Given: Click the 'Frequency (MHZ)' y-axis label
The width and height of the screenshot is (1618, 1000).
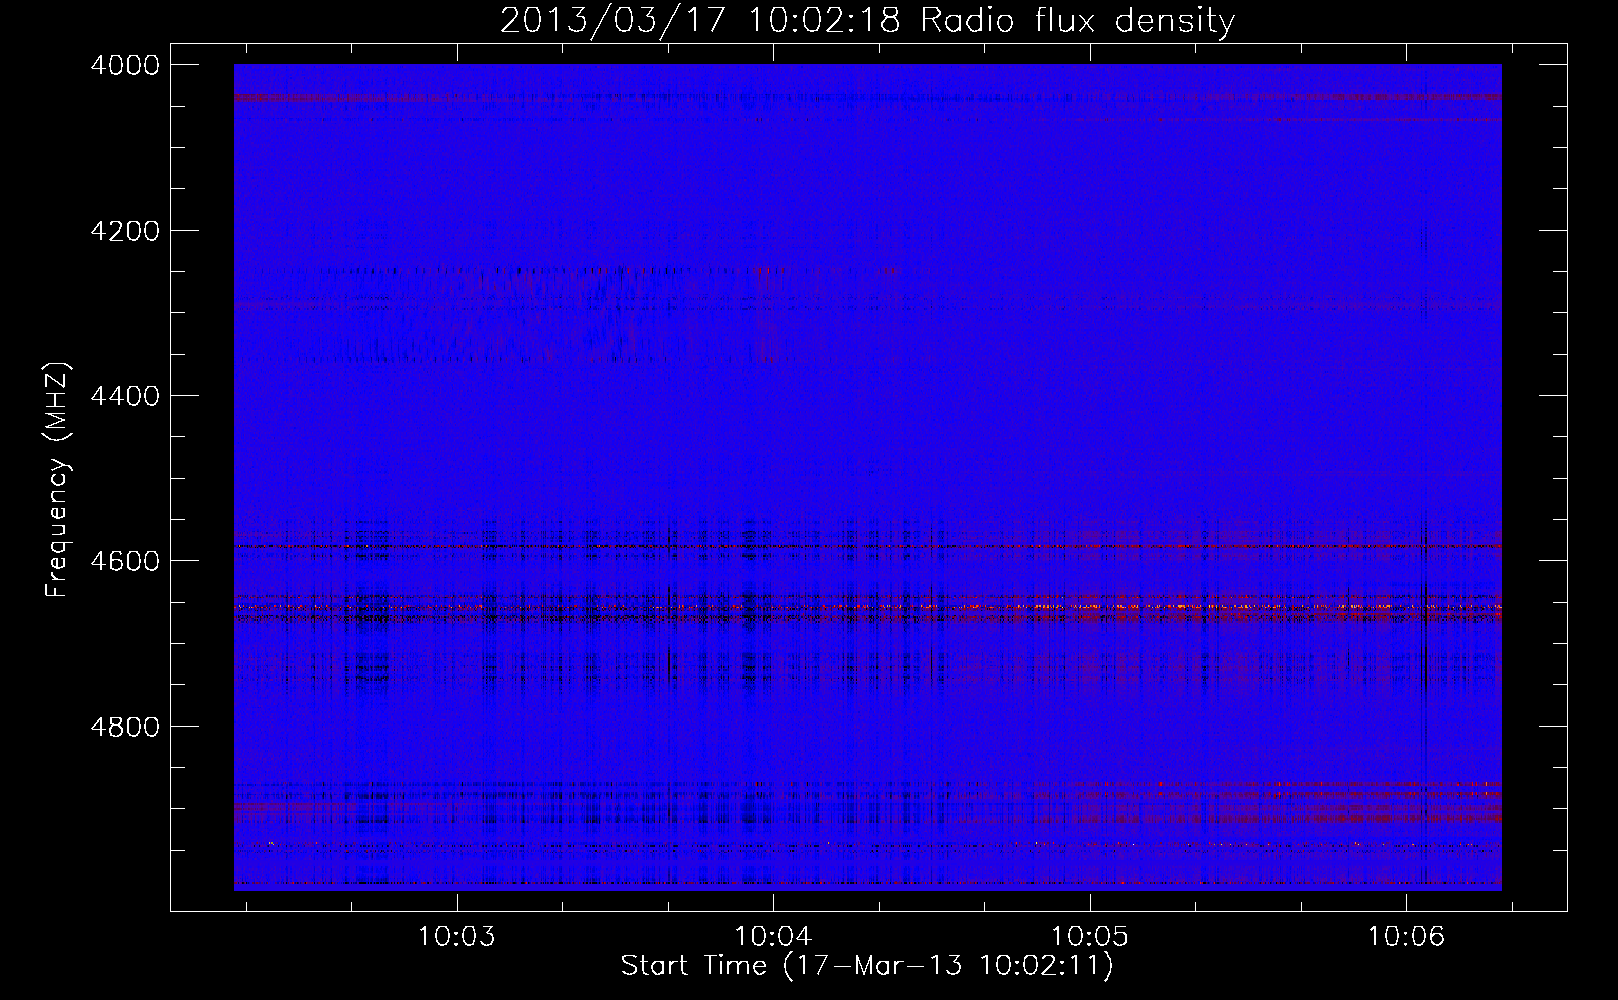Looking at the screenshot, I should click(x=57, y=480).
